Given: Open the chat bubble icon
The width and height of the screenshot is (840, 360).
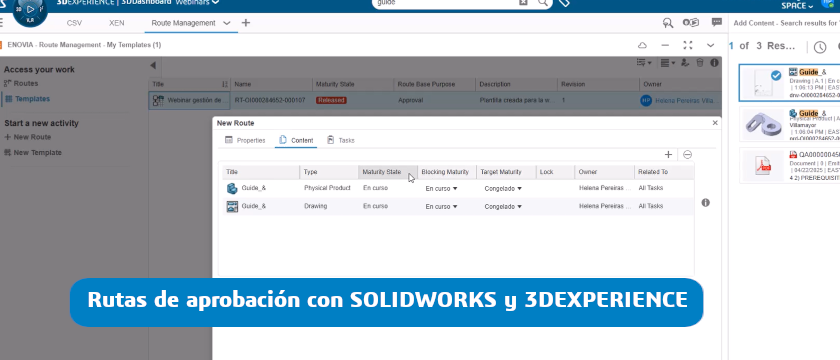Looking at the screenshot, I should (716, 22).
